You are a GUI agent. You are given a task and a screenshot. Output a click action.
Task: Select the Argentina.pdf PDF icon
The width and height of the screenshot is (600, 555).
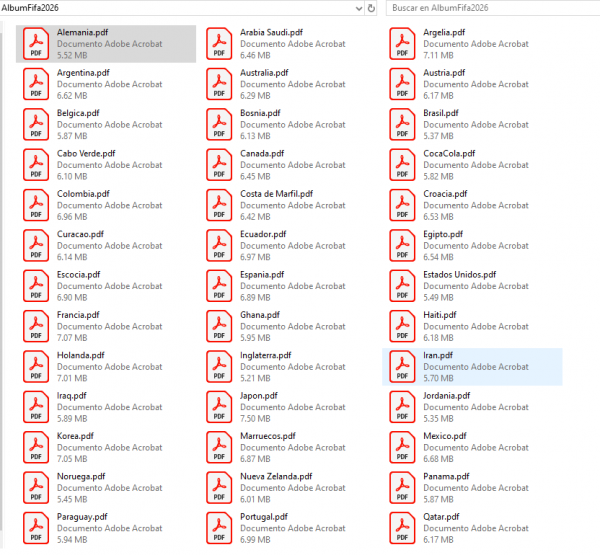tap(36, 84)
